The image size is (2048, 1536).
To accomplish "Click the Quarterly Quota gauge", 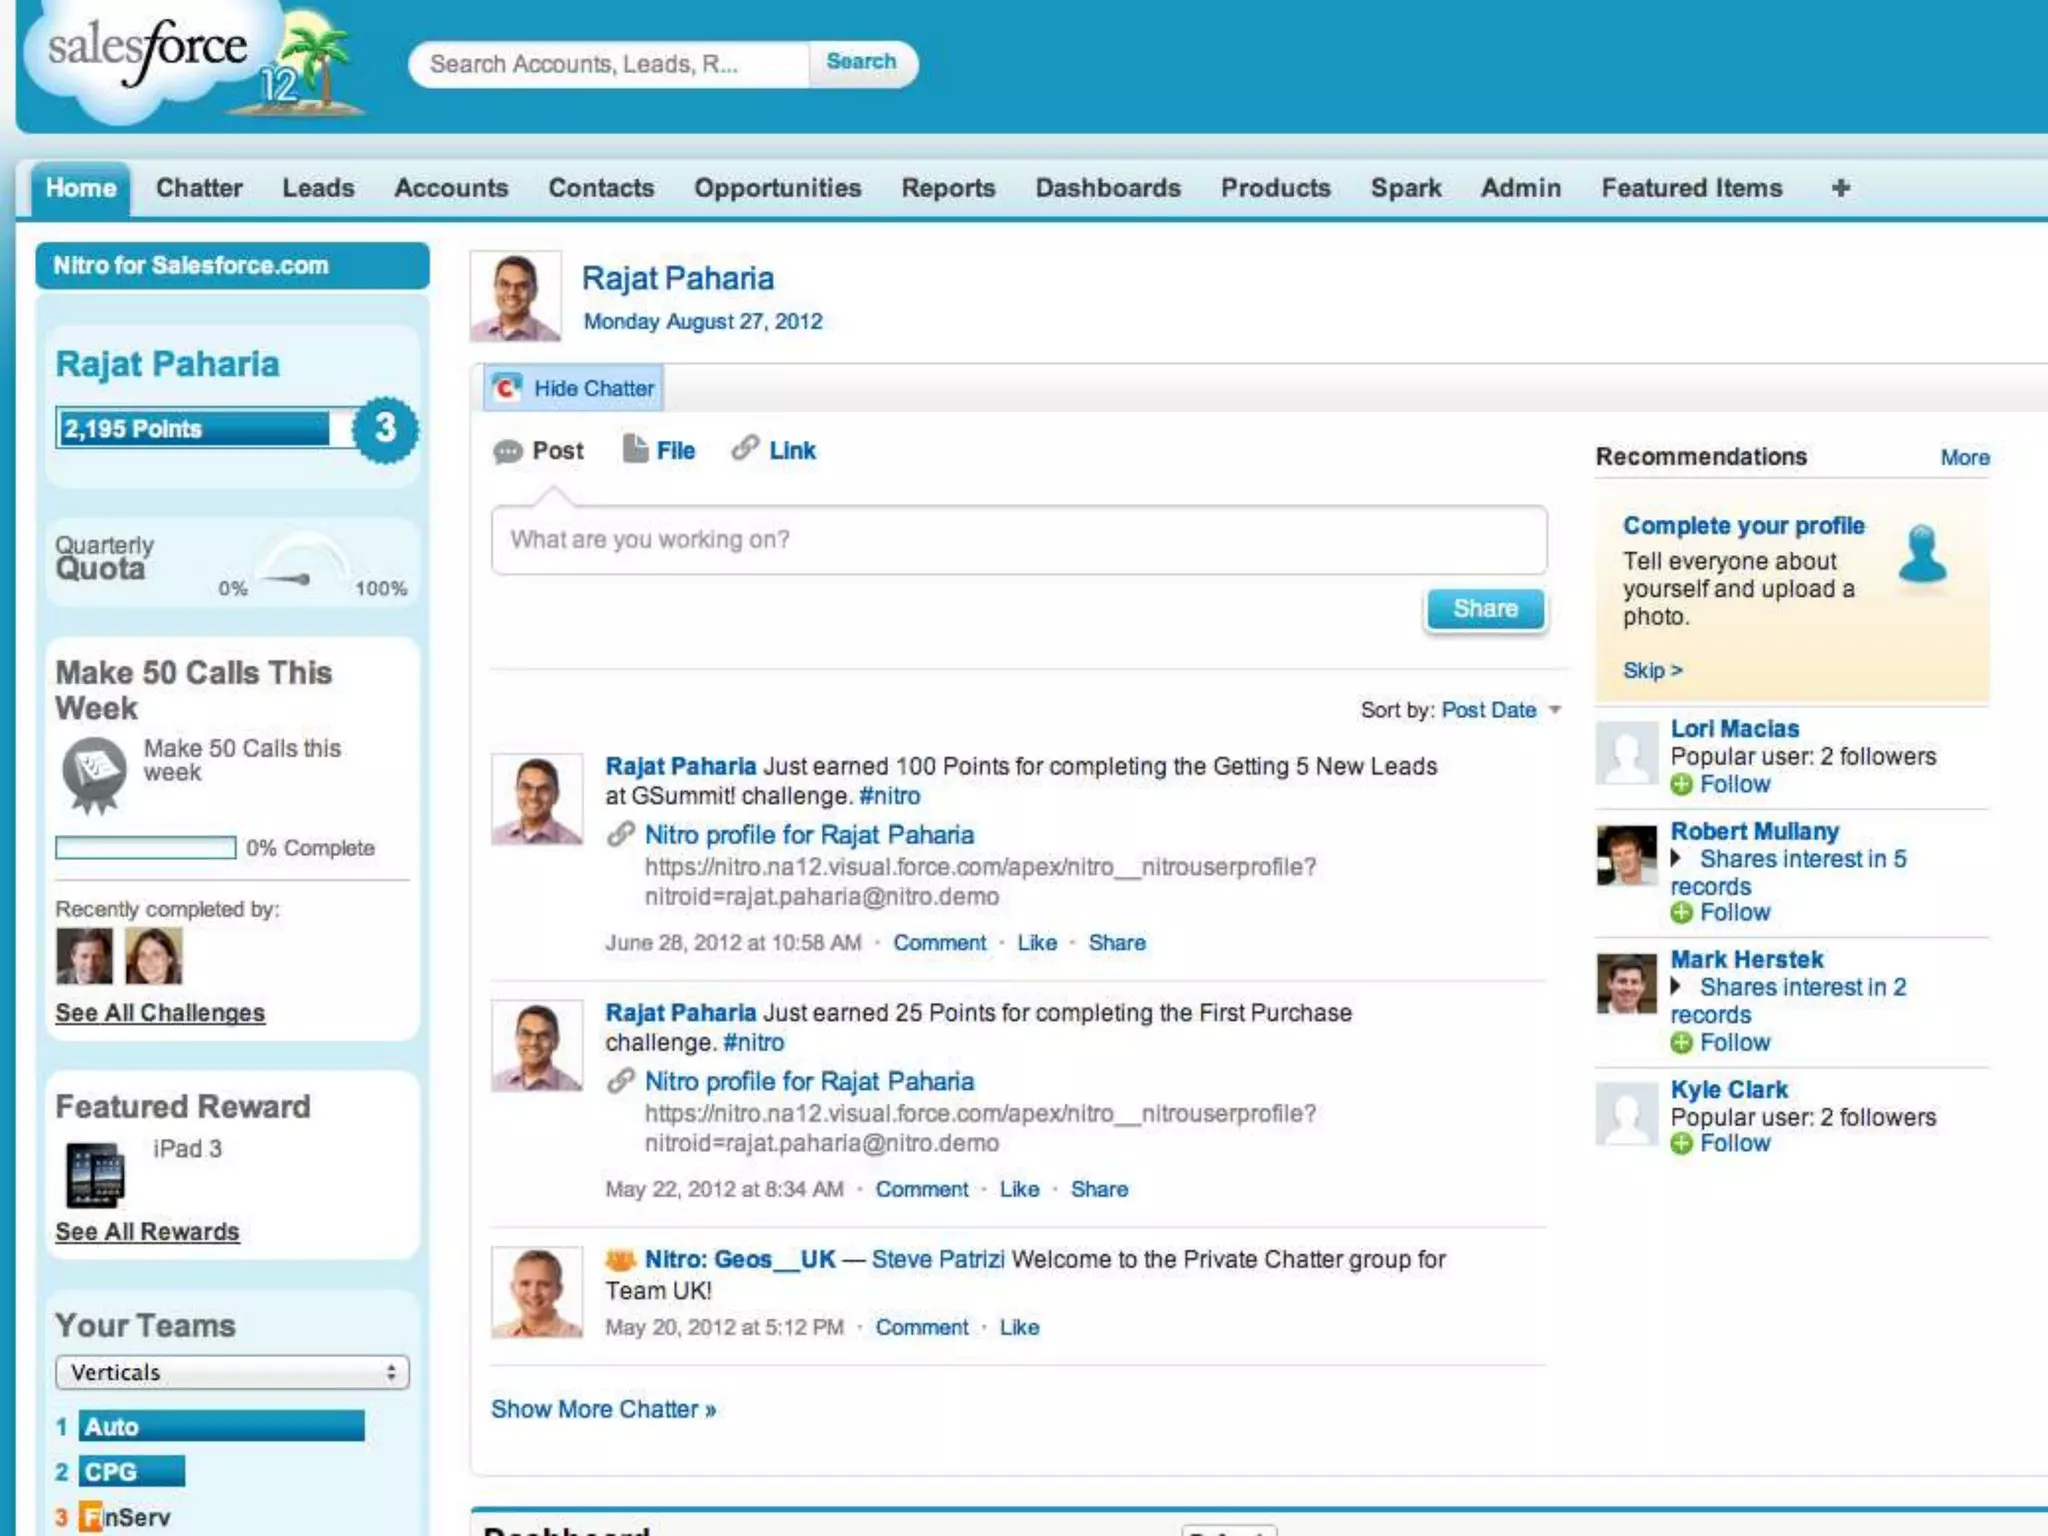I will pos(302,565).
